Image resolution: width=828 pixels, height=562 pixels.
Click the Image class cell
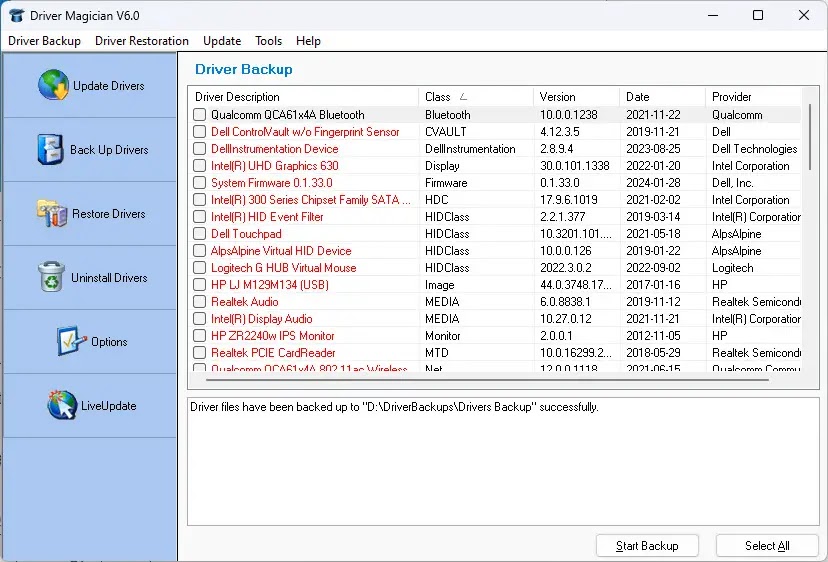tap(439, 285)
